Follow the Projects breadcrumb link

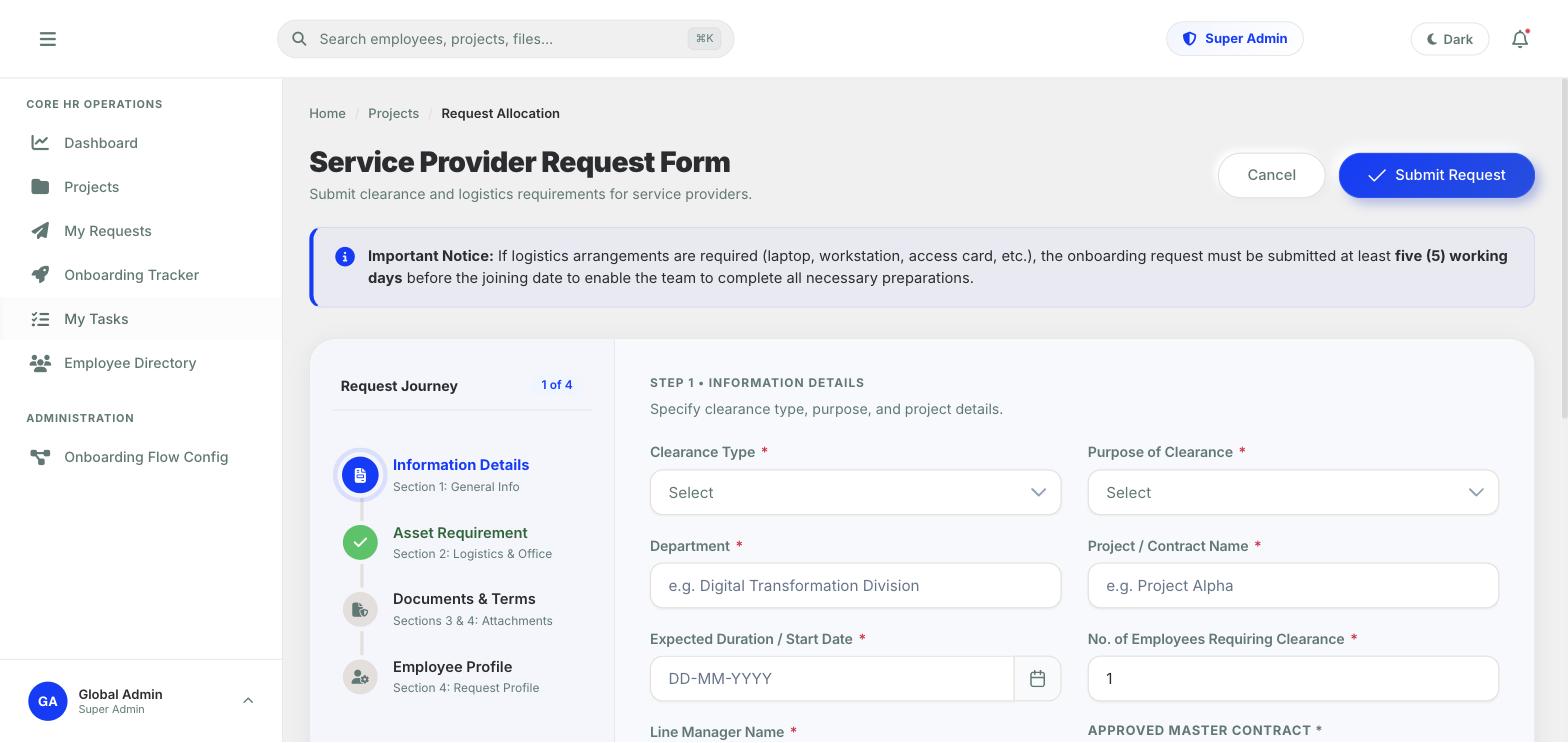pos(393,113)
